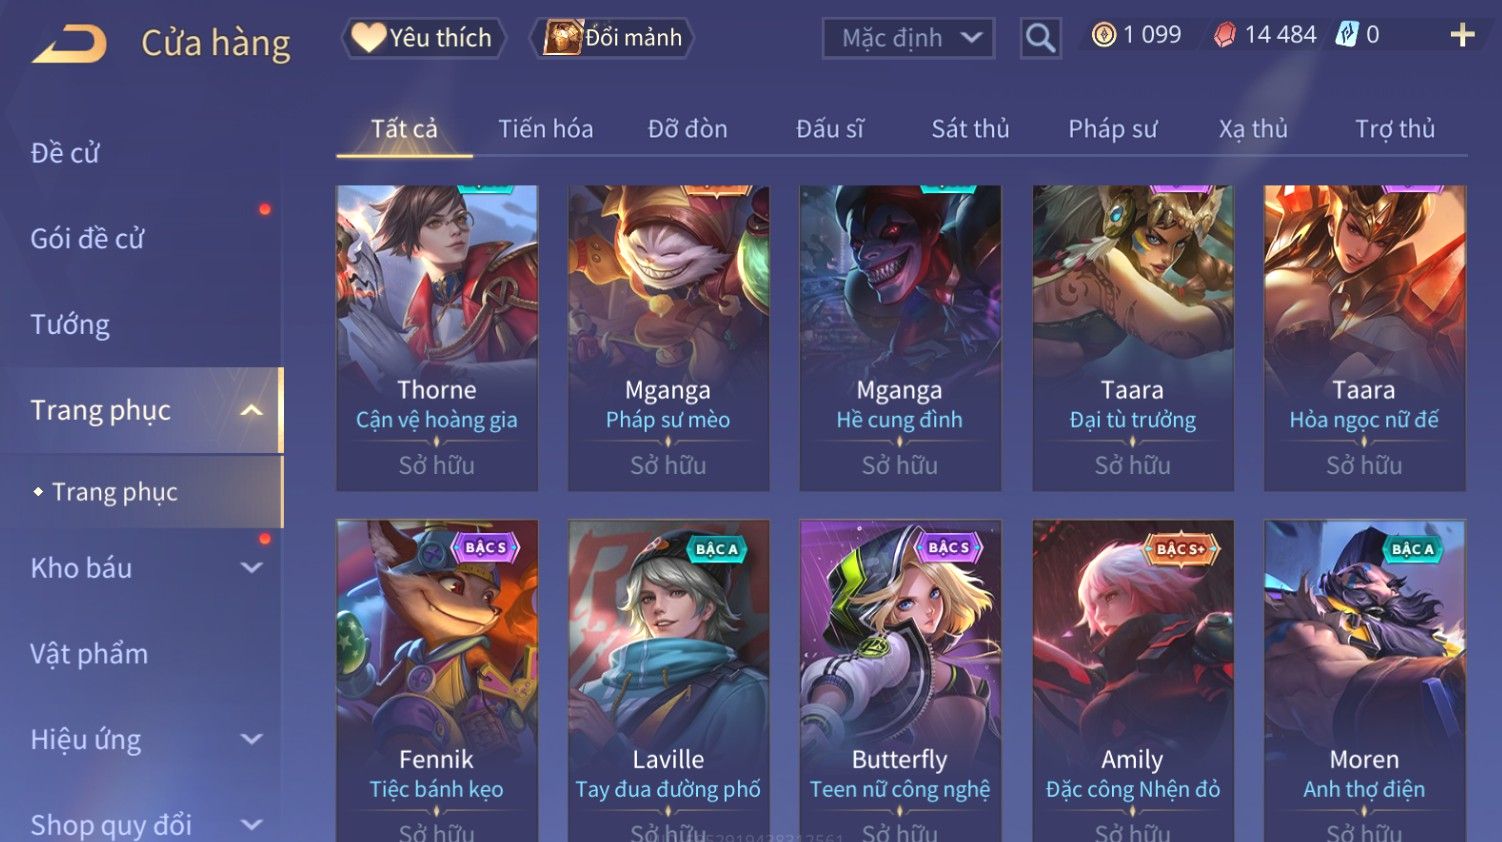Expand the Kho báu sidebar section

[x=252, y=568]
